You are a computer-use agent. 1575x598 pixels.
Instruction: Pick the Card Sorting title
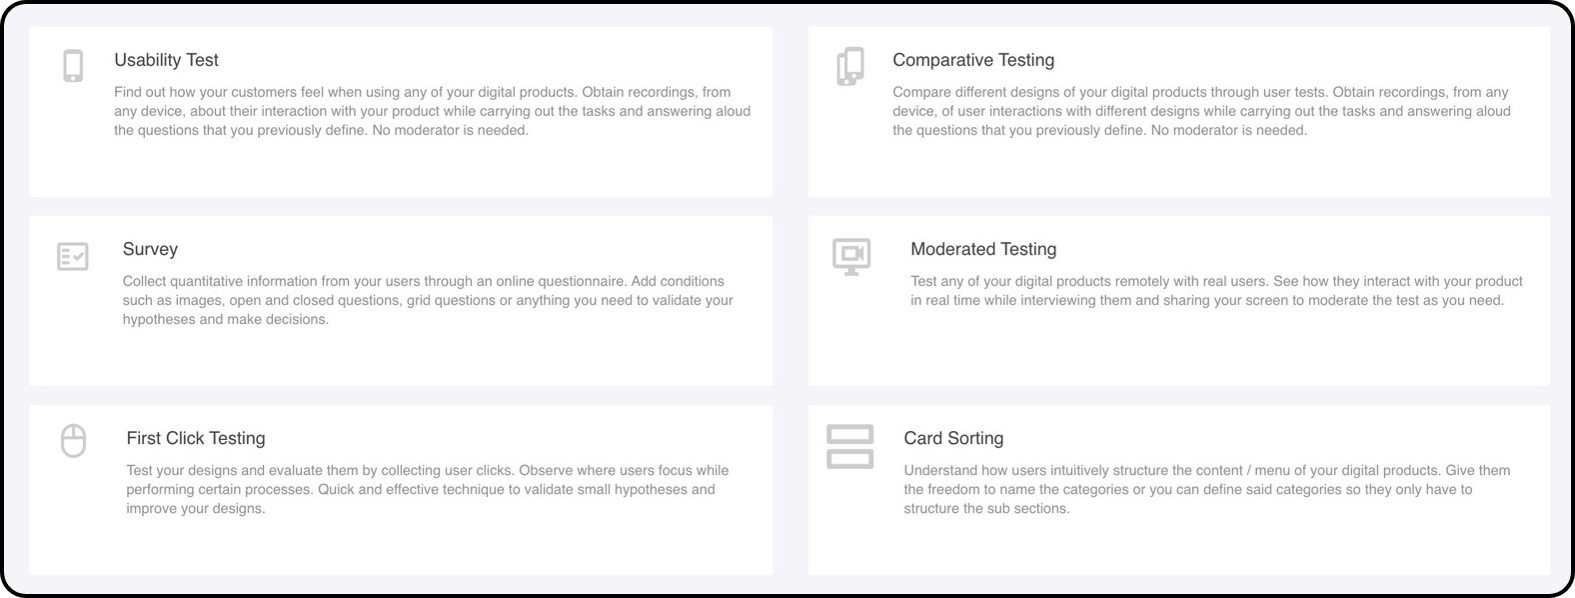(x=953, y=438)
